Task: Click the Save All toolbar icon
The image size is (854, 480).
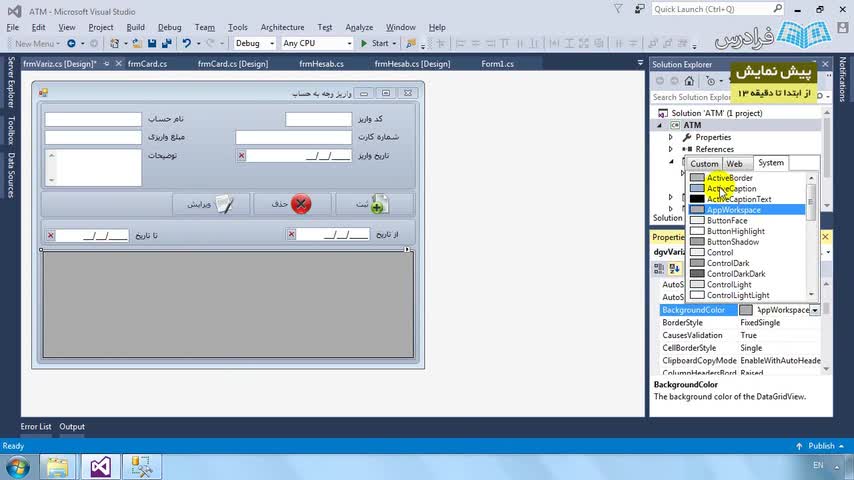Action: tap(167, 43)
